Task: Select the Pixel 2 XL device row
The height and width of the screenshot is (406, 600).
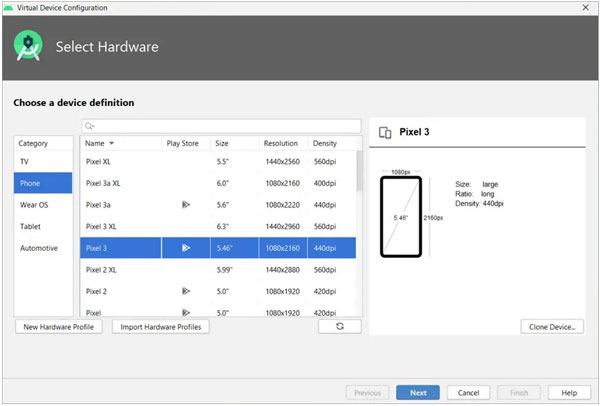Action: point(218,269)
